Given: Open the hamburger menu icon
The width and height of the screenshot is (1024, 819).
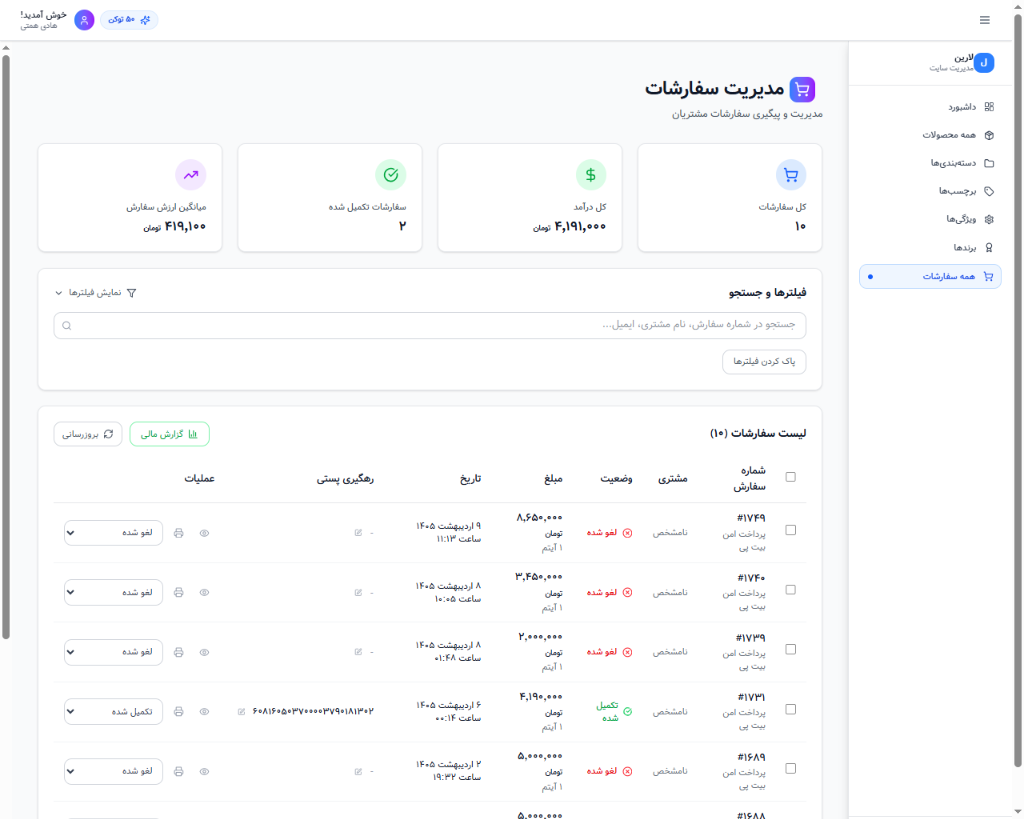Looking at the screenshot, I should (x=984, y=20).
